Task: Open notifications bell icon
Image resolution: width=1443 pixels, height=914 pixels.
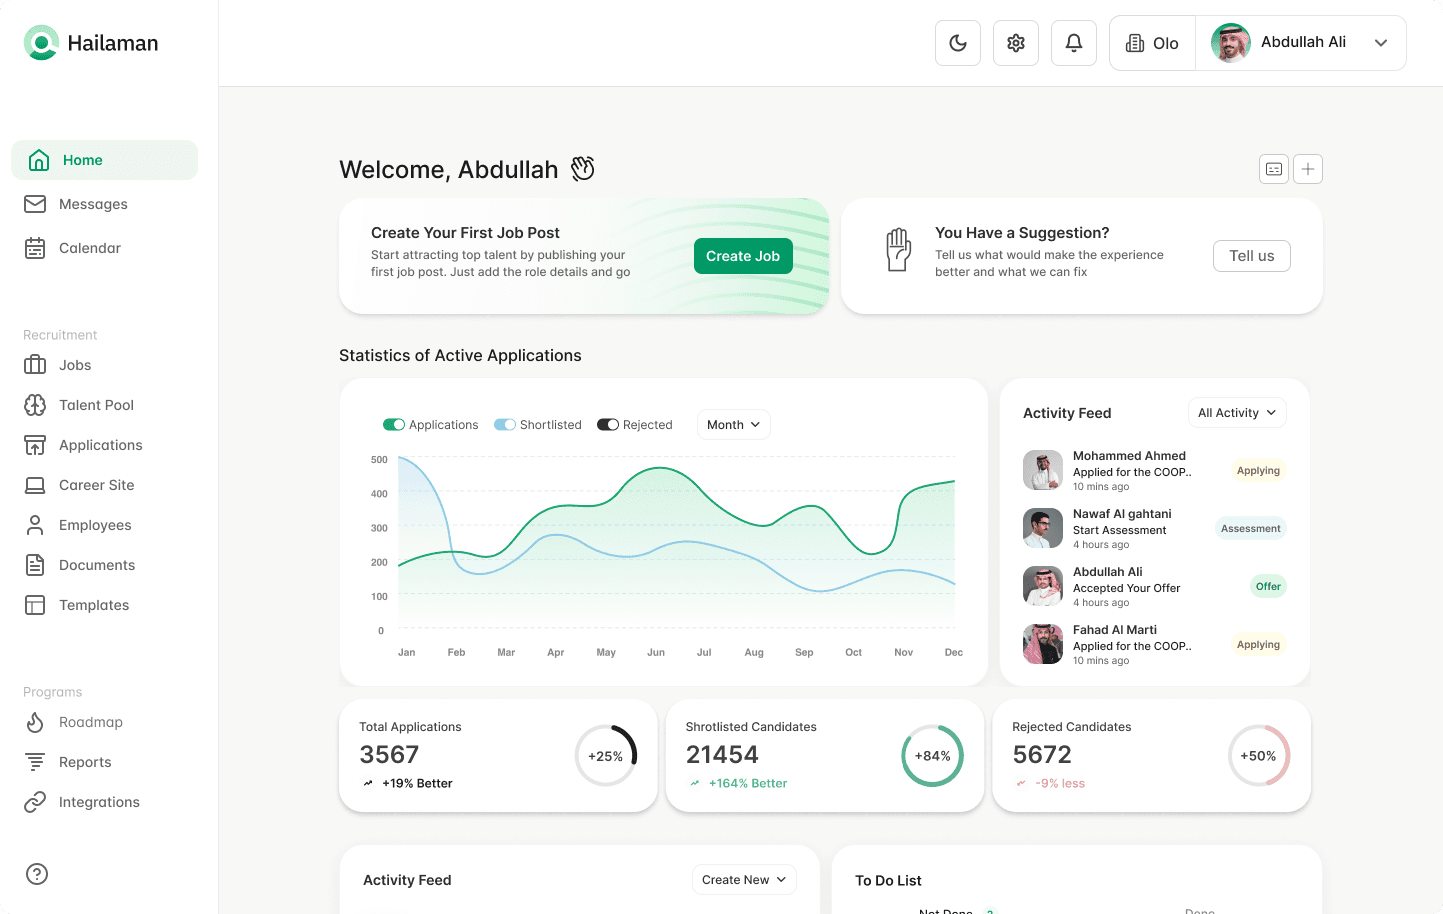Action: tap(1074, 43)
